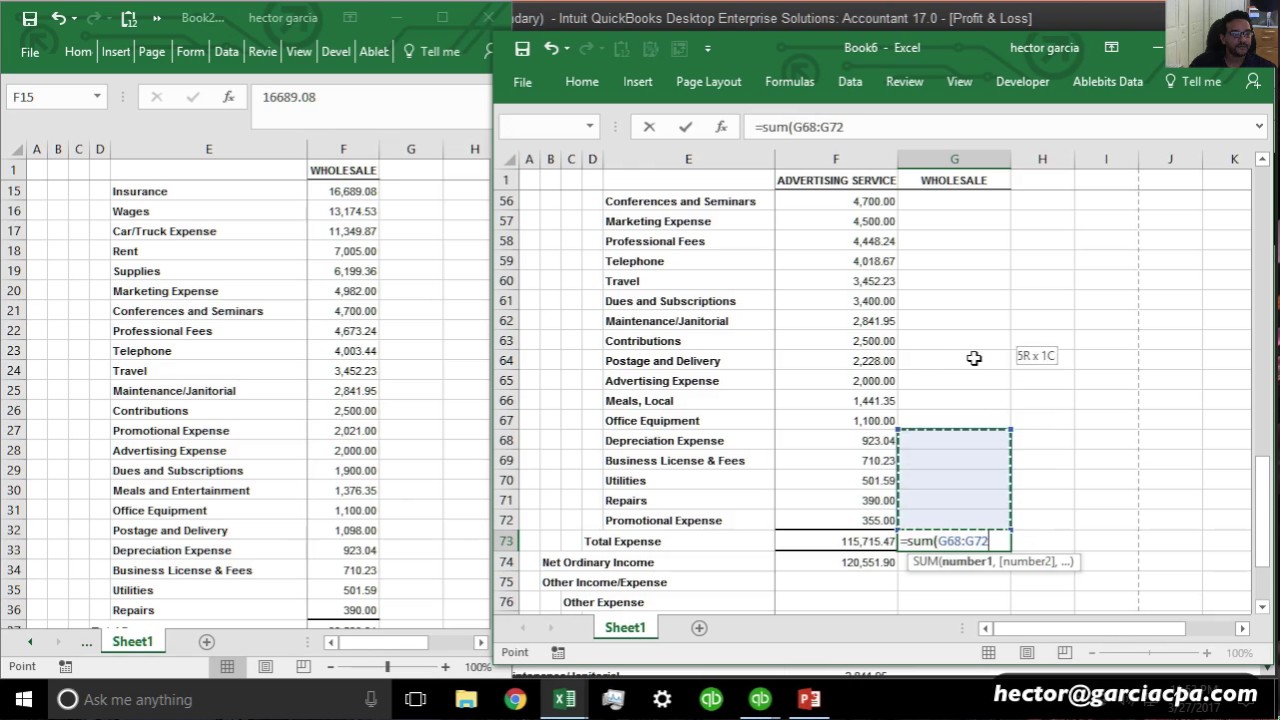This screenshot has height=720, width=1280.
Task: Select the Sheet1 tab in Book6
Action: (625, 628)
